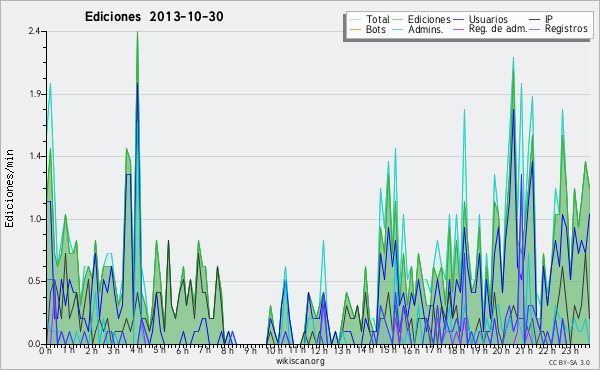600x370 pixels.
Task: Click the 'IP' legend label
Action: tap(549, 19)
